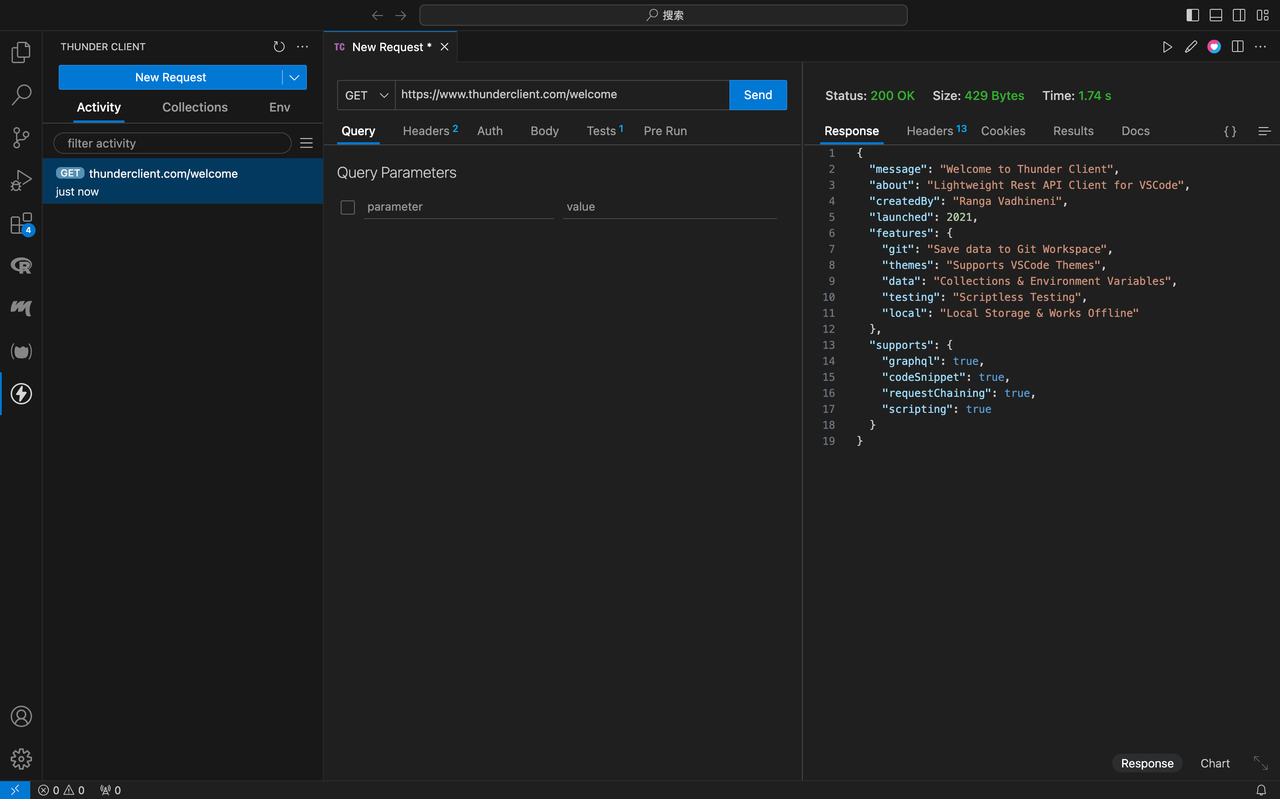Open the Run and Debug view

point(21,181)
